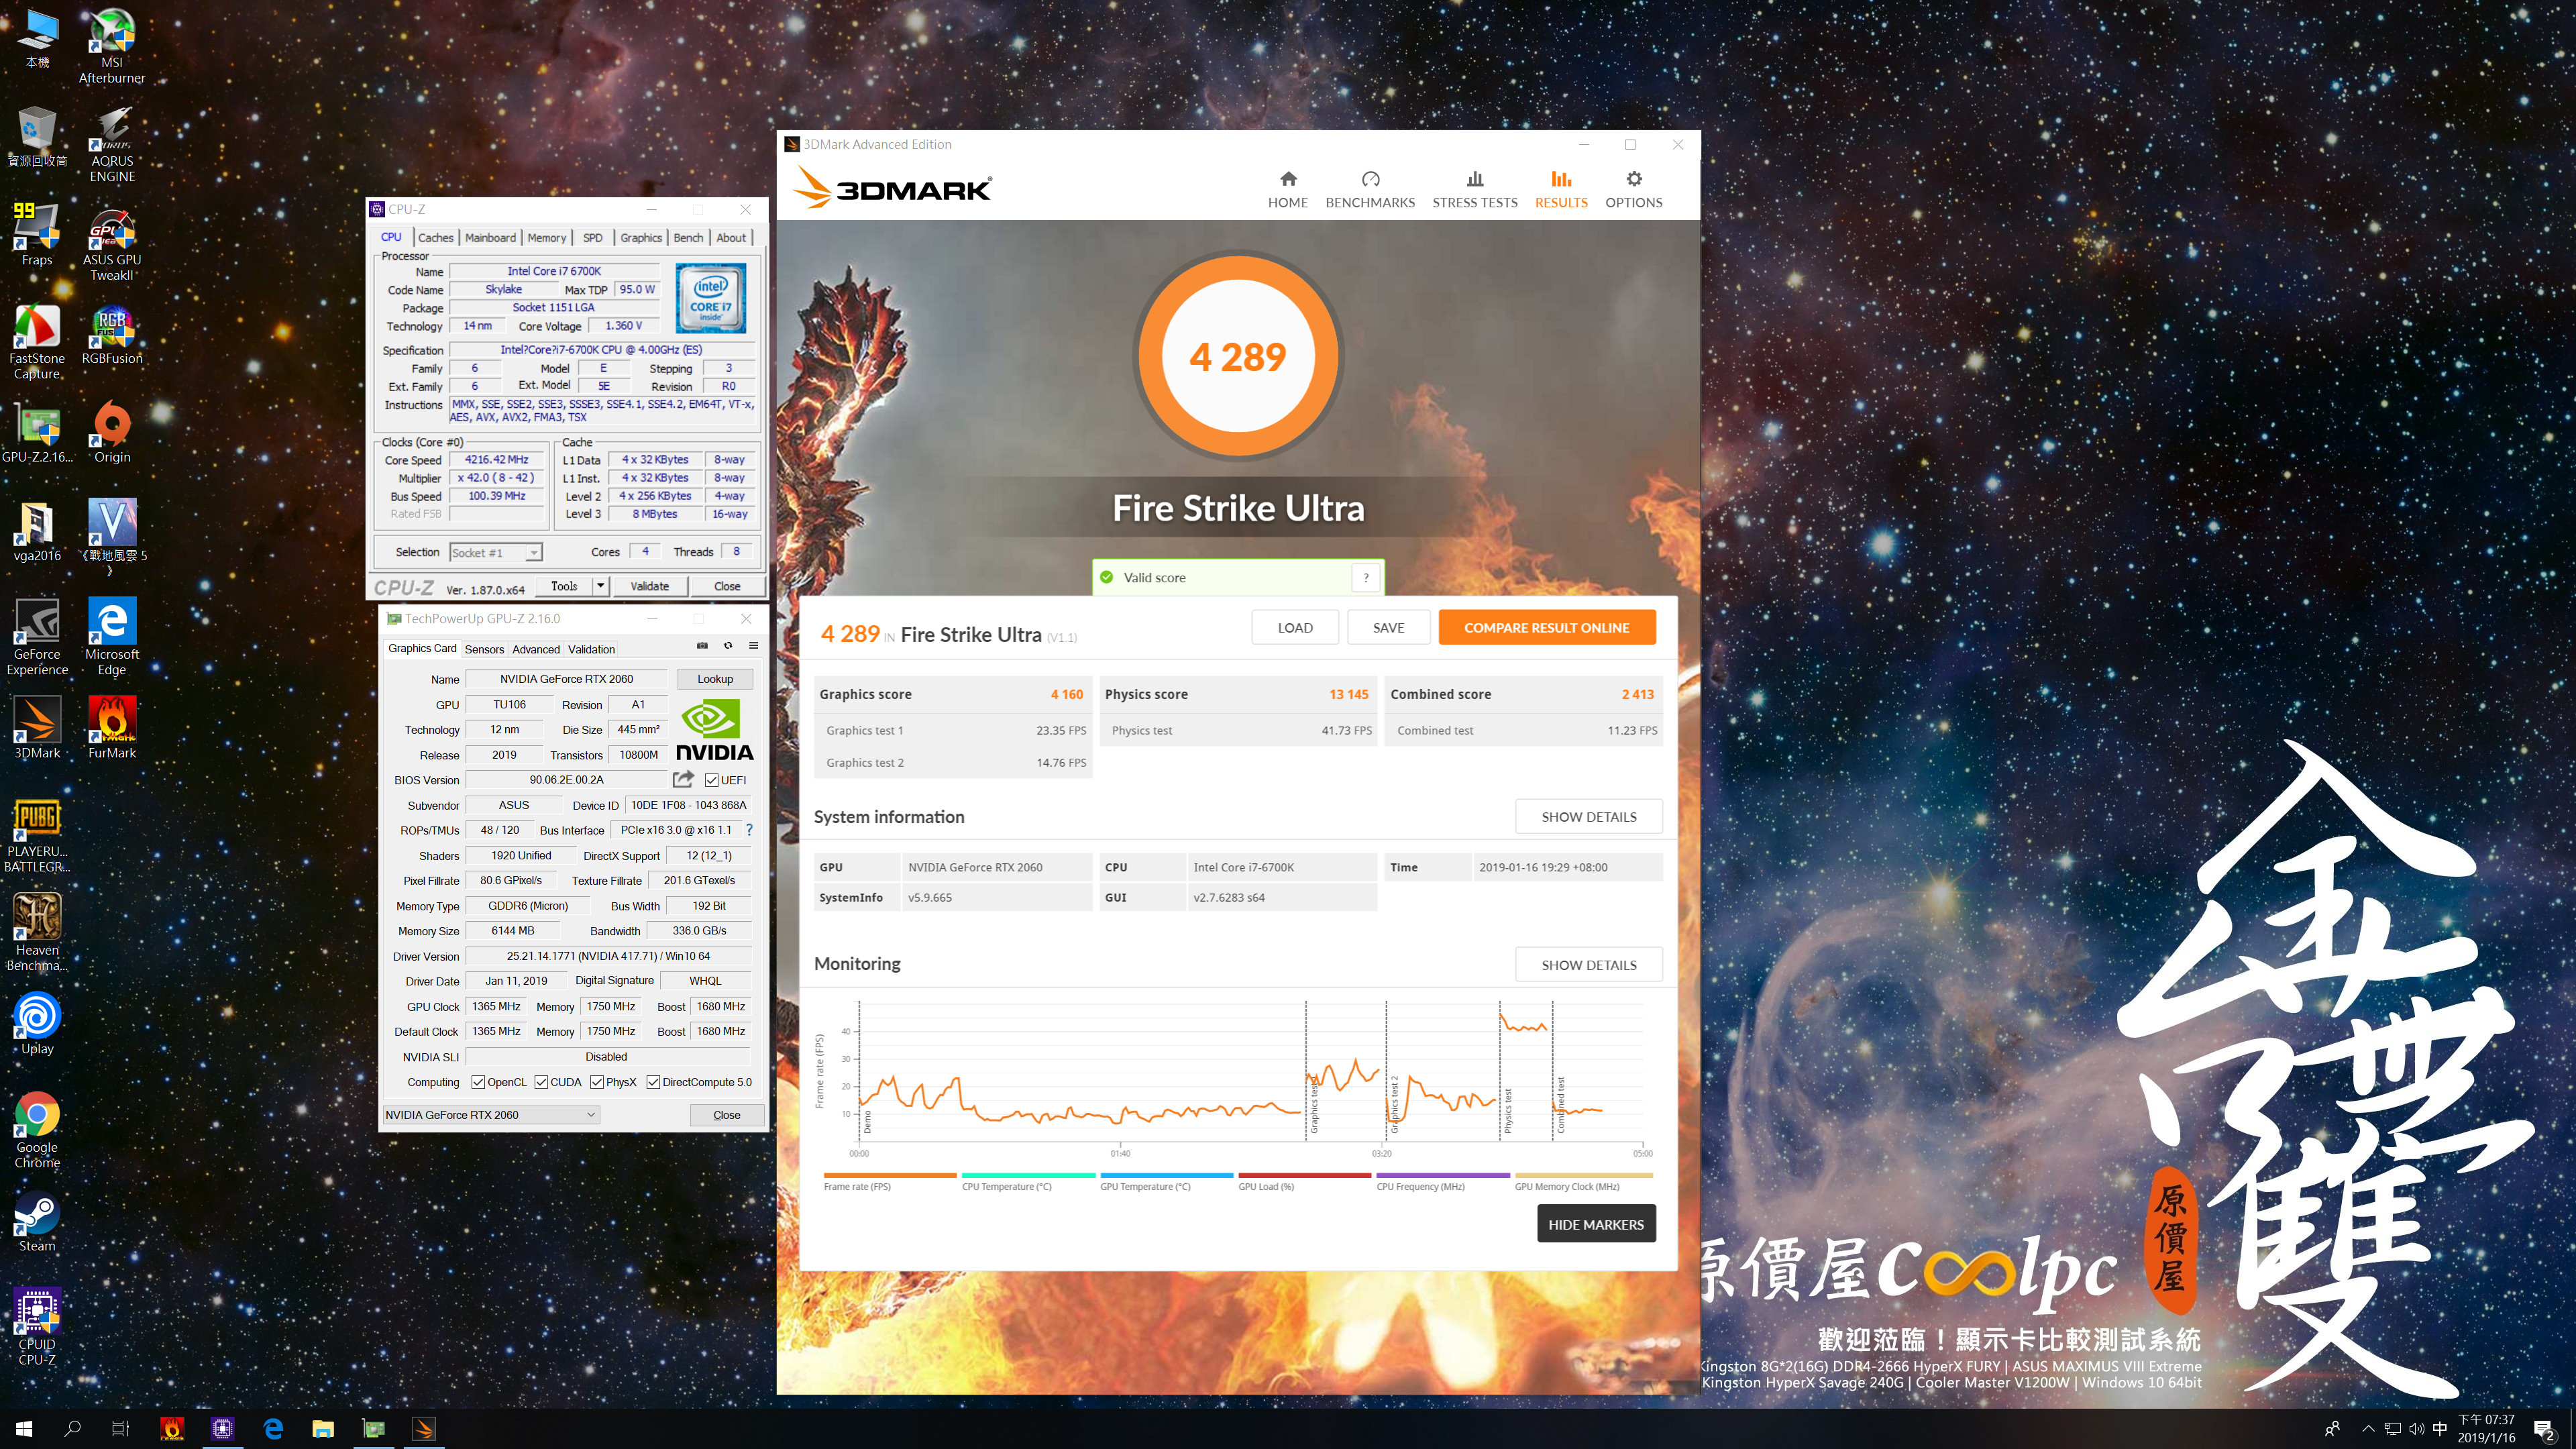Show details for System information

pos(1588,816)
